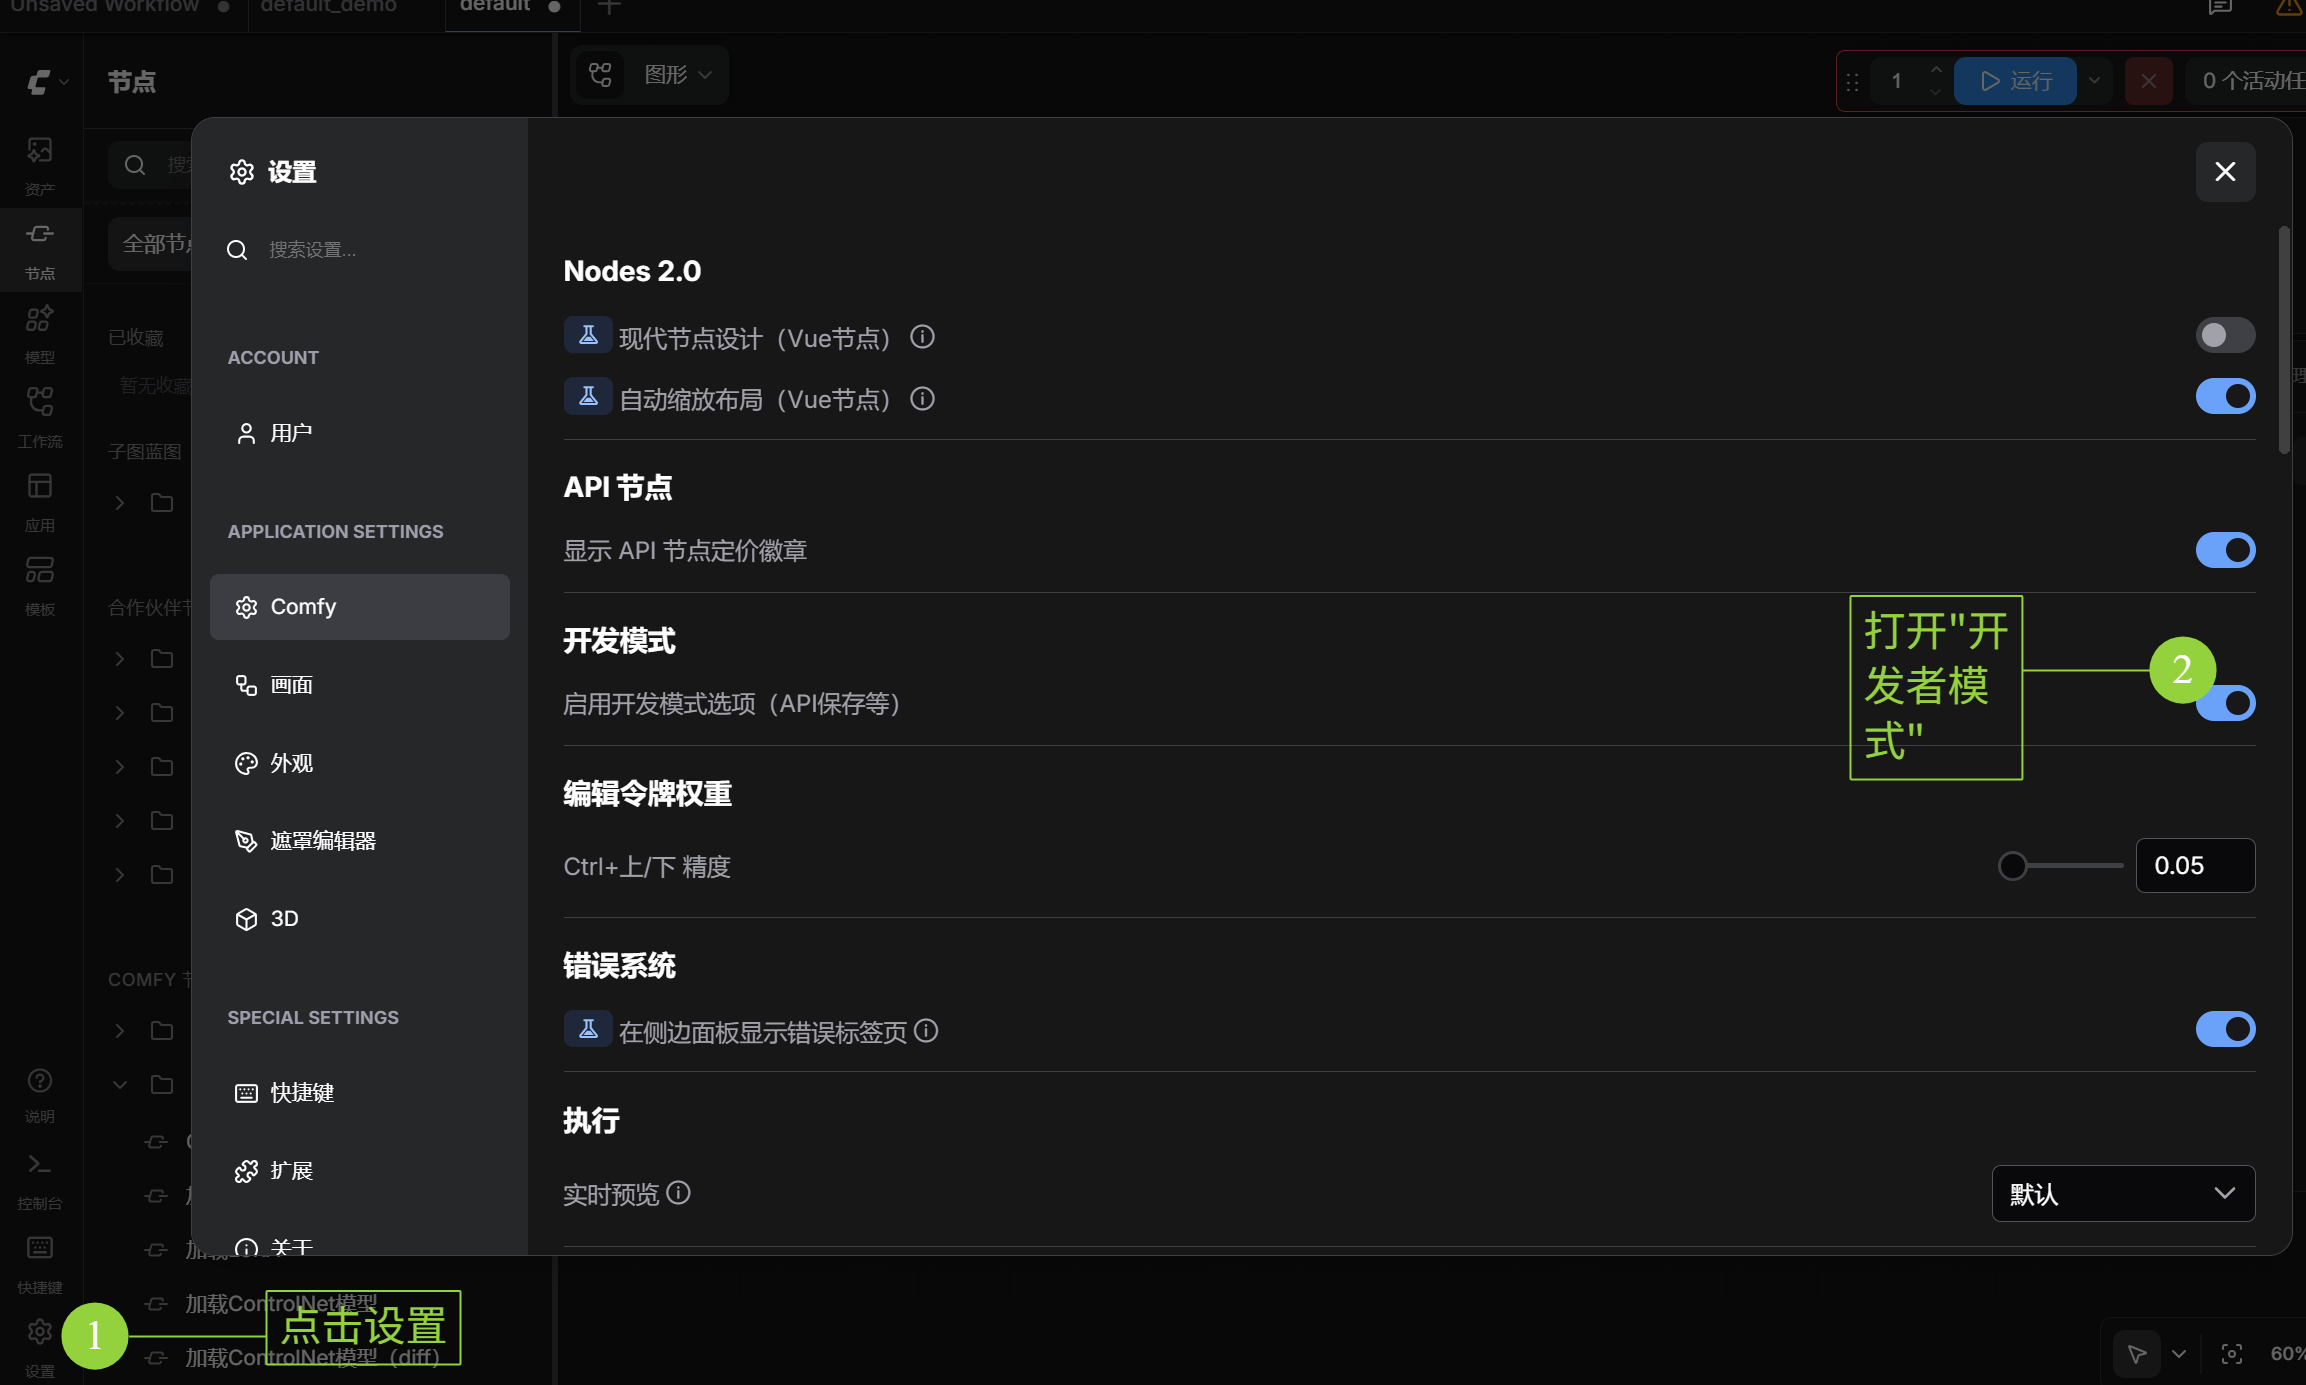Disable 自动缩放布局 (Vue节点)
This screenshot has width=2306, height=1385.
[2224, 396]
